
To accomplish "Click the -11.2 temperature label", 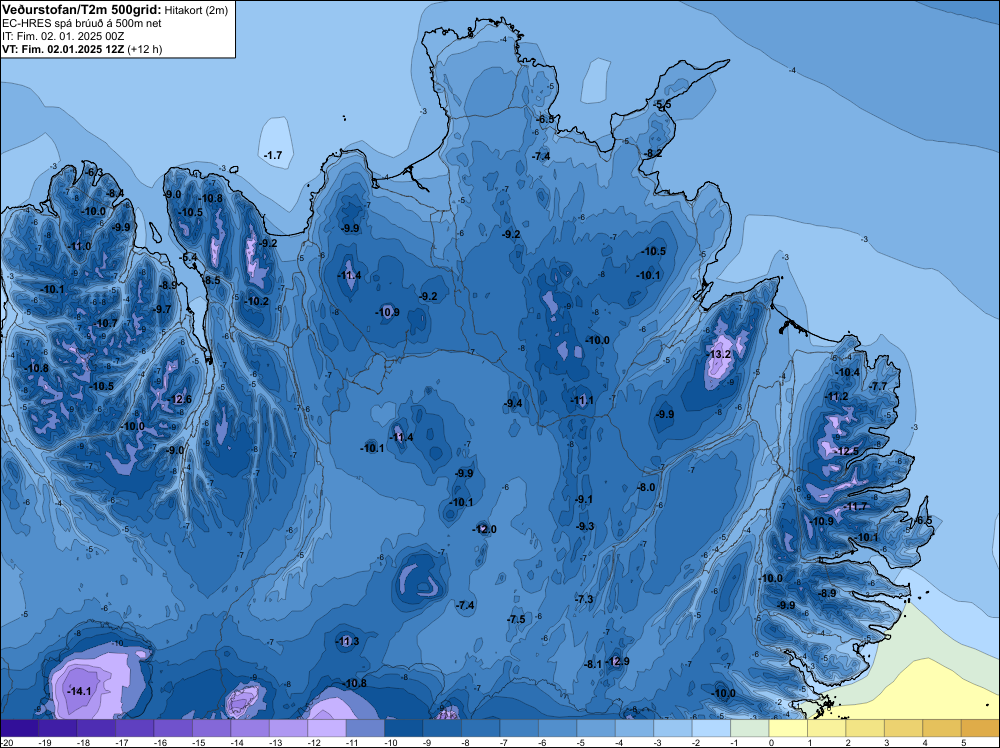I will (x=837, y=397).
